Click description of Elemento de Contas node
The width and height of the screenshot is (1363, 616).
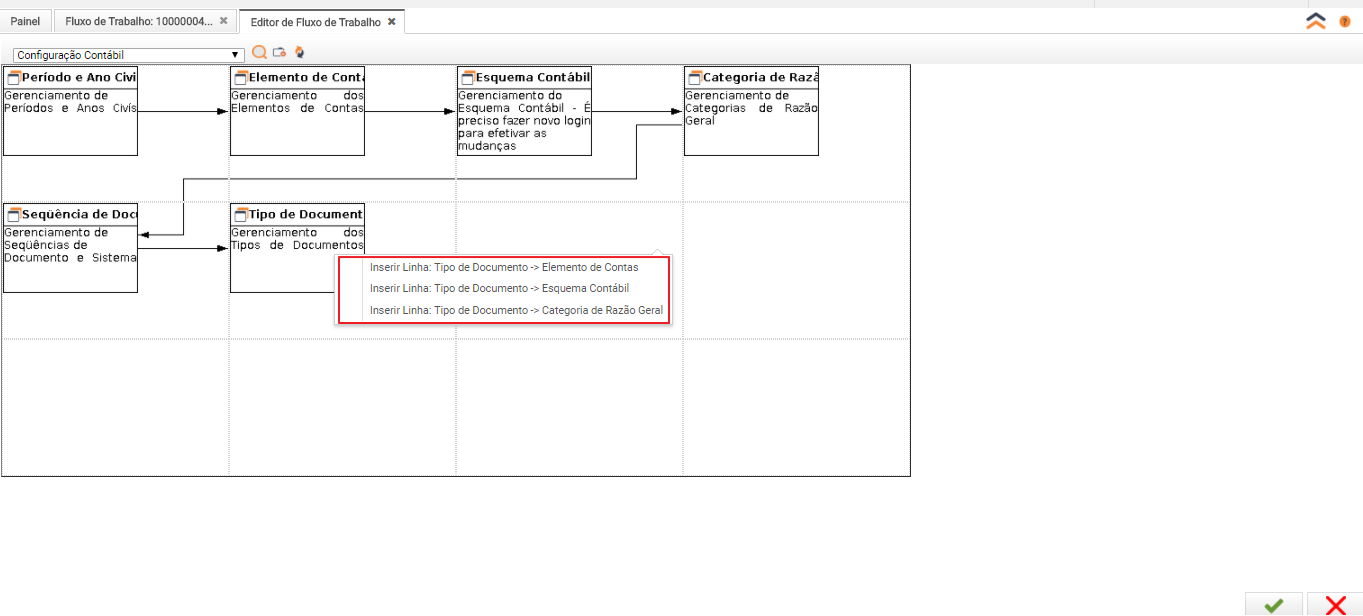pyautogui.click(x=297, y=102)
